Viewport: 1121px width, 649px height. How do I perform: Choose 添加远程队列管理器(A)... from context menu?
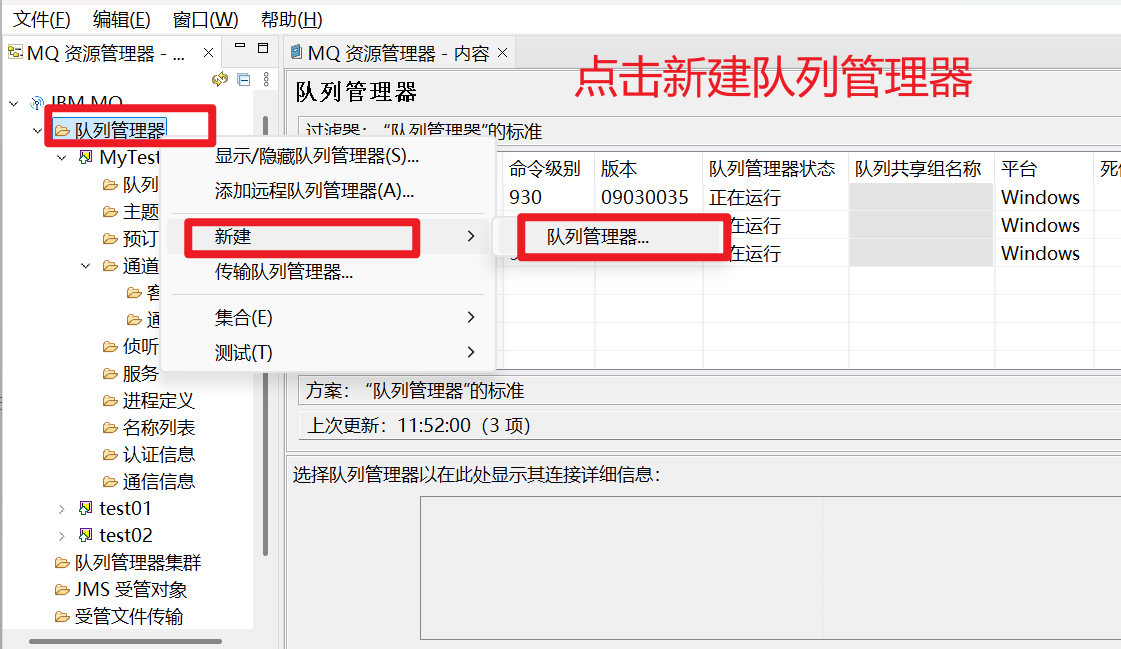[x=314, y=191]
